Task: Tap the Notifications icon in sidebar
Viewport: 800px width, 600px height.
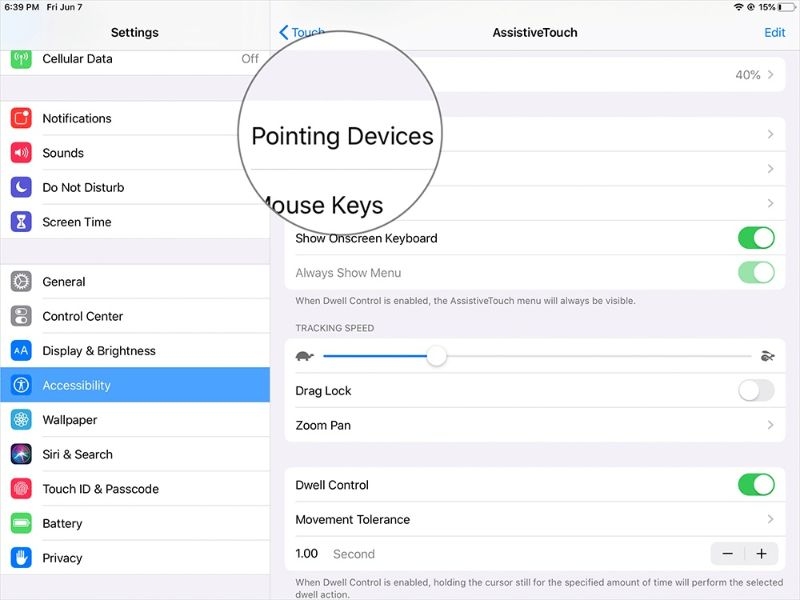Action: (21, 118)
